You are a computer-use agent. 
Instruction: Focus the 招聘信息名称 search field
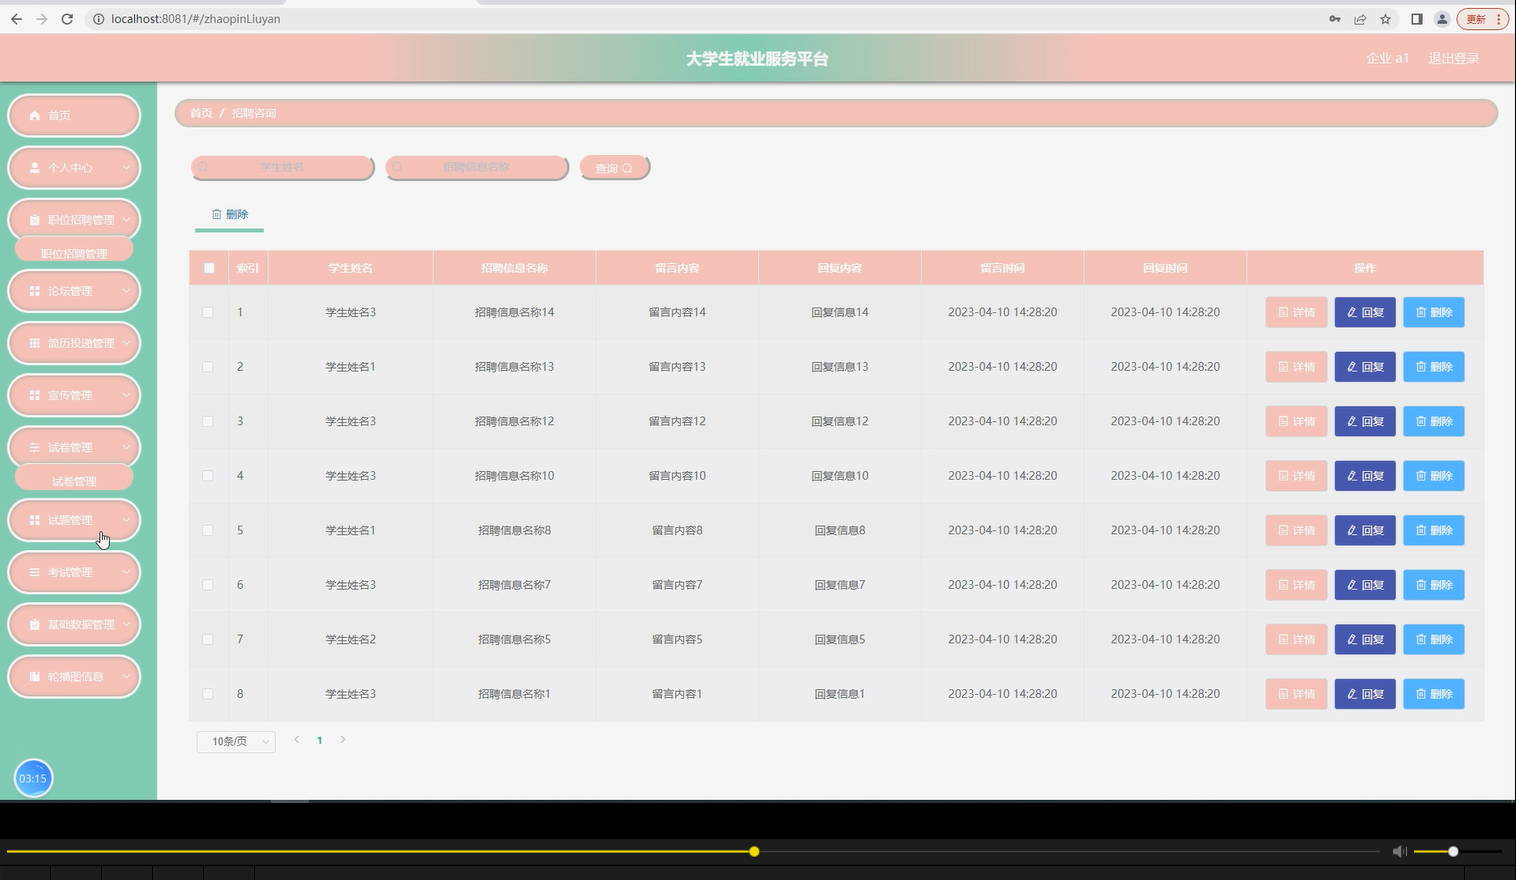[477, 167]
